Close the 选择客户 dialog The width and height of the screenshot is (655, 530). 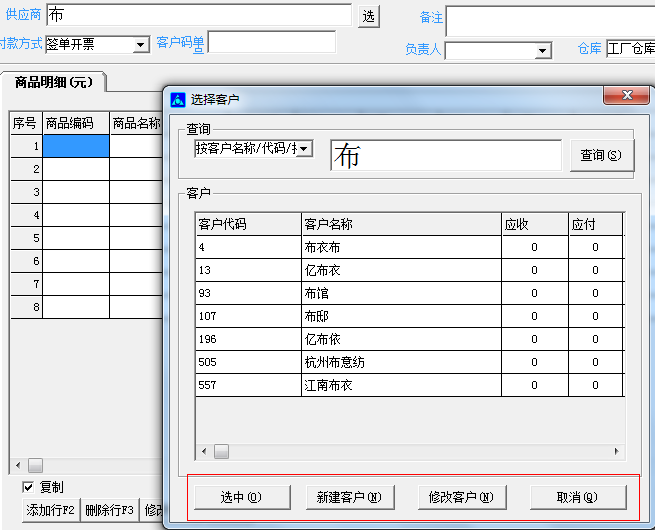(x=626, y=95)
